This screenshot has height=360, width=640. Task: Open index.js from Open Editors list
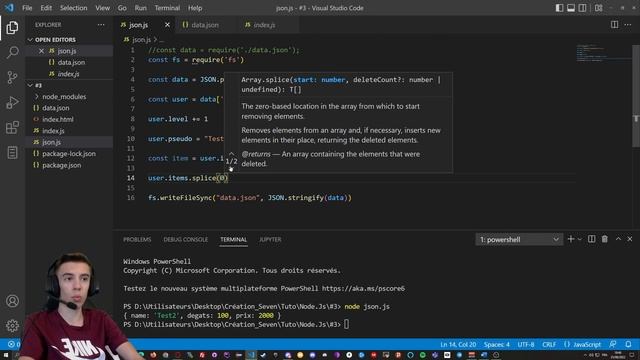point(68,74)
